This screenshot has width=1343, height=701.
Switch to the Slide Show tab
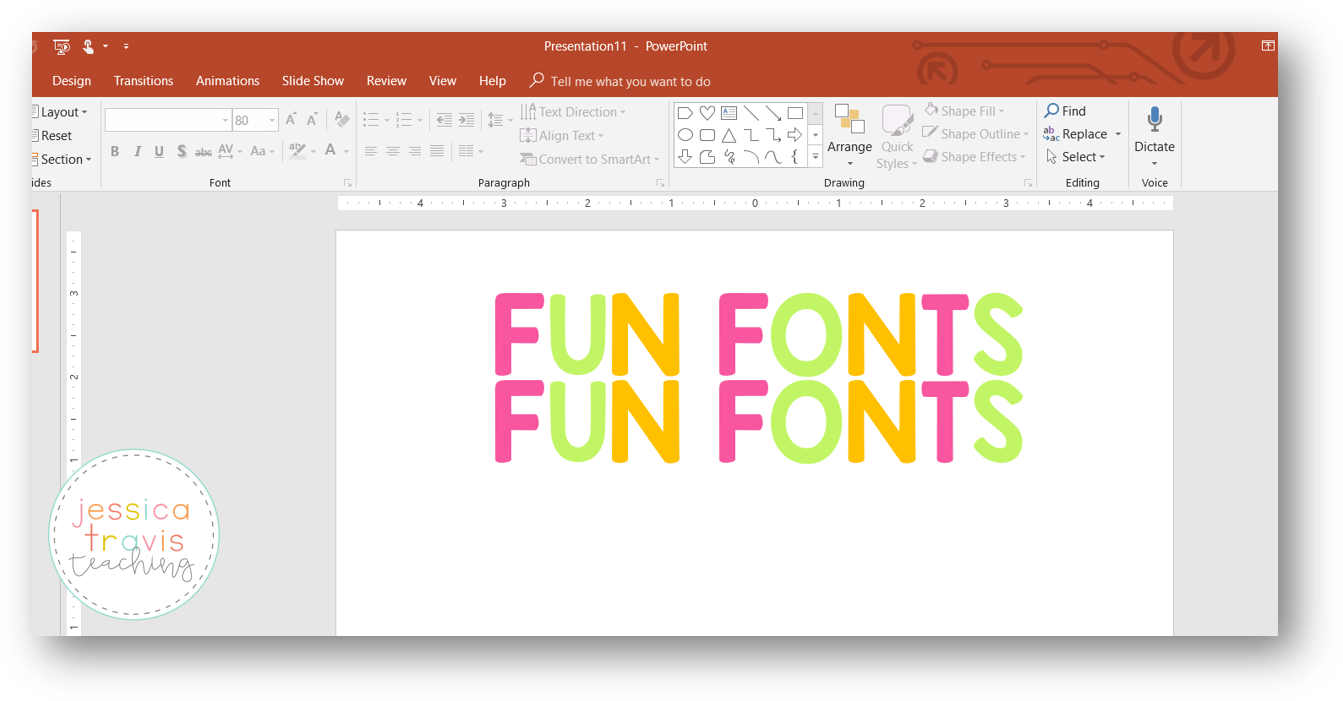[312, 81]
